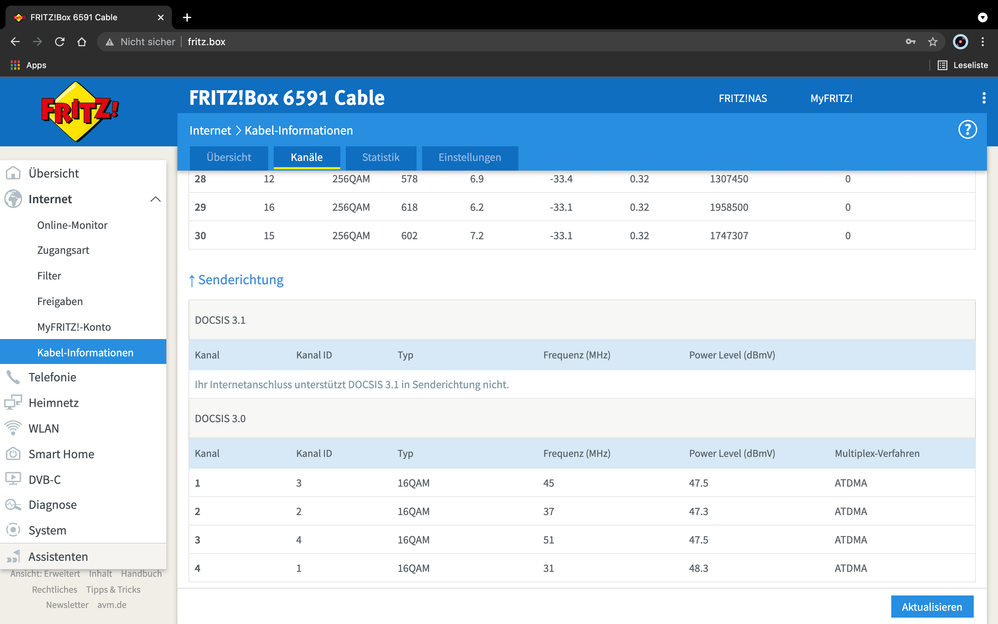Select the Übersicht tab in Kabel-Informationen
998x624 pixels.
click(x=229, y=158)
